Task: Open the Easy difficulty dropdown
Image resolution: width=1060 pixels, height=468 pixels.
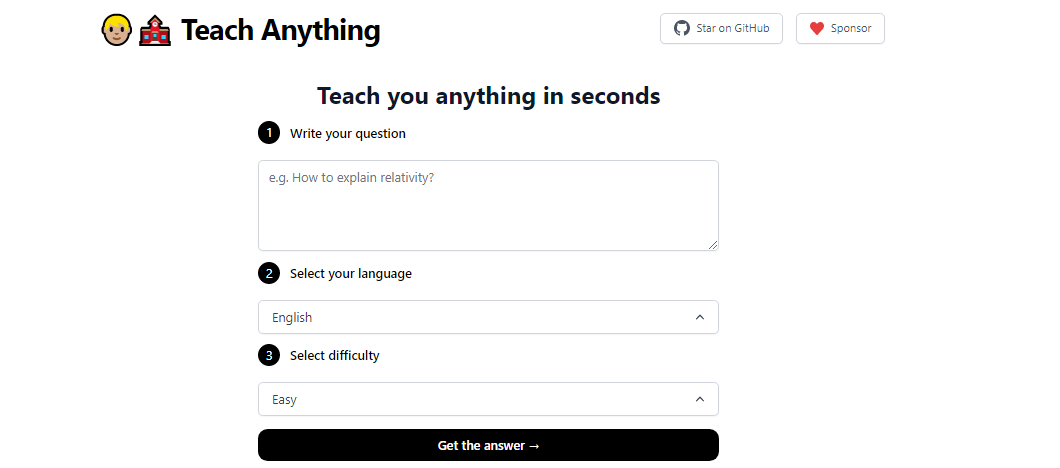Action: (x=488, y=399)
